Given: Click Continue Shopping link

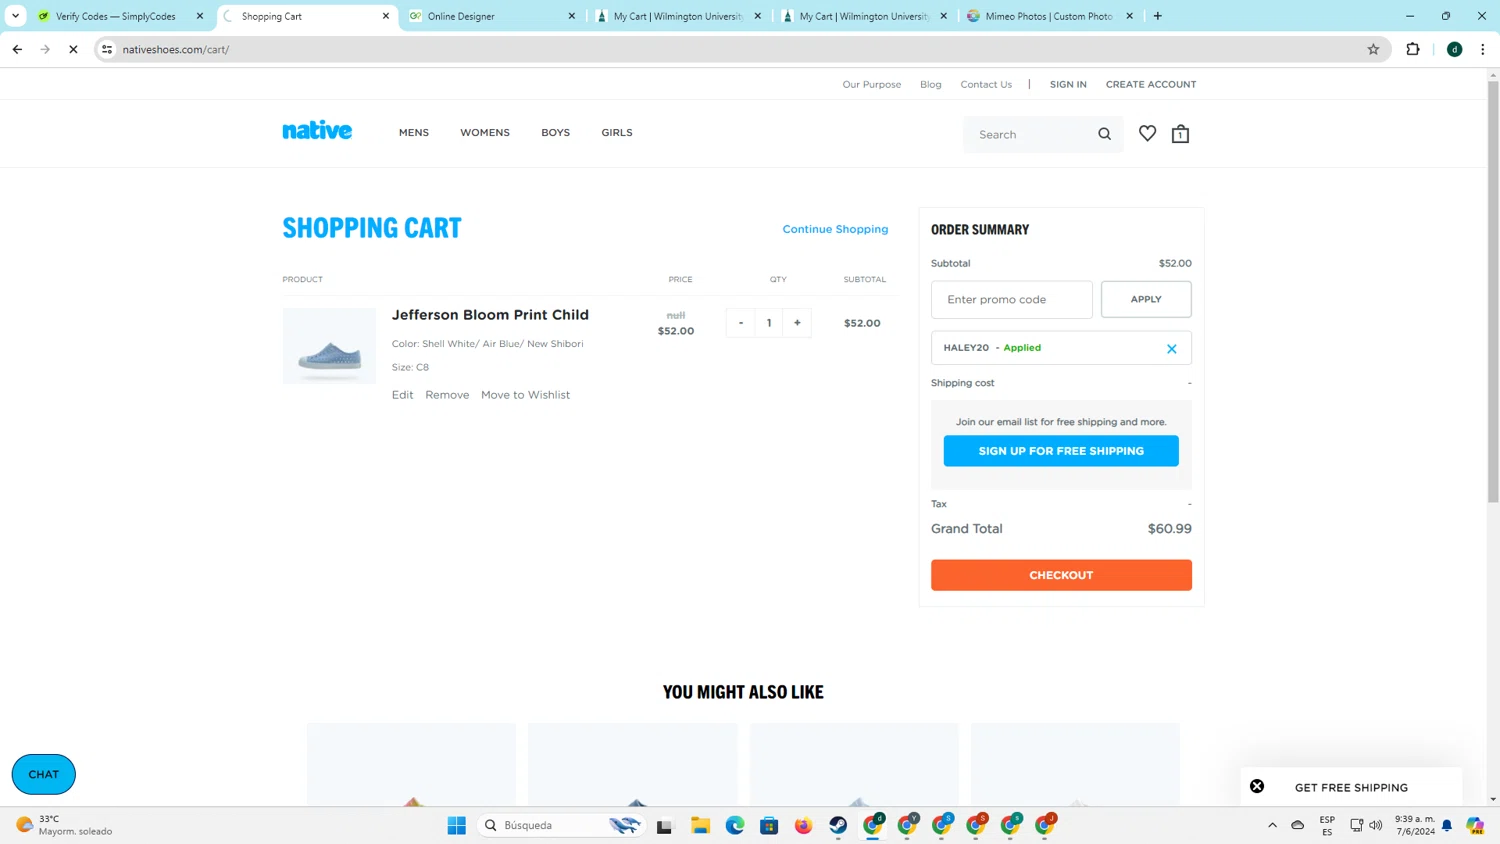Looking at the screenshot, I should click(835, 229).
